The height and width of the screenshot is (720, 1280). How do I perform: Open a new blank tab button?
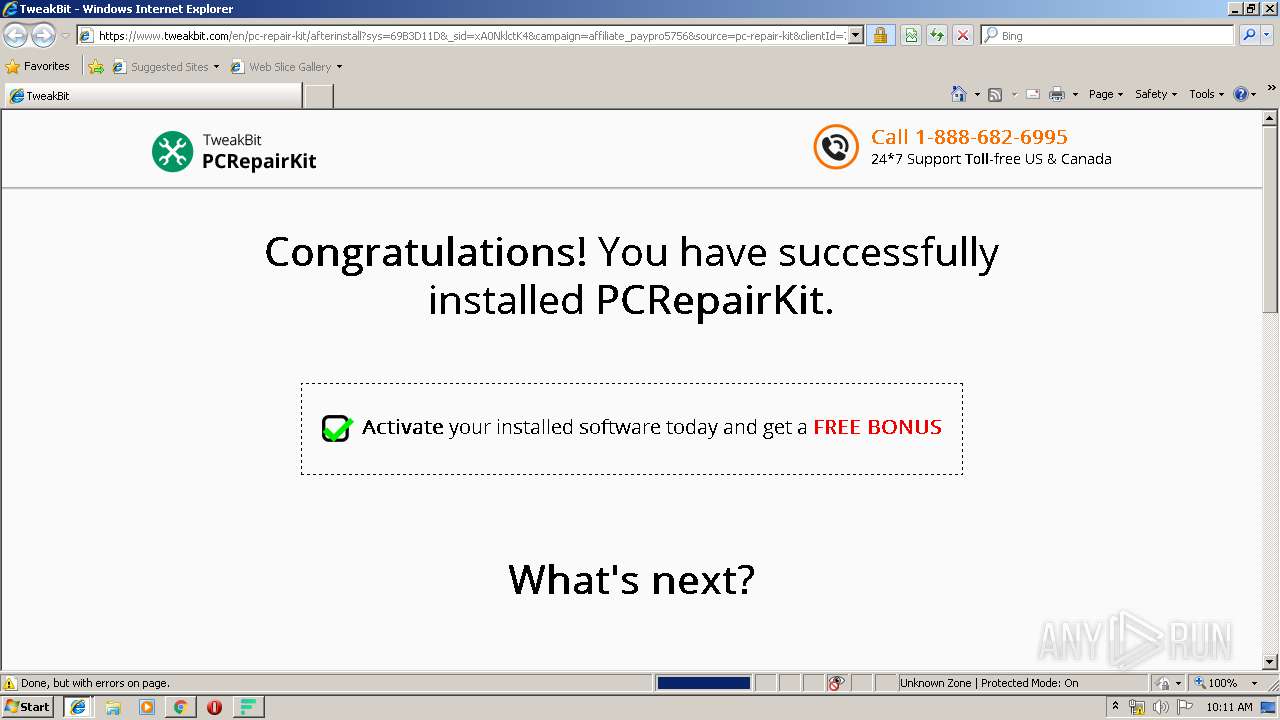tap(318, 96)
